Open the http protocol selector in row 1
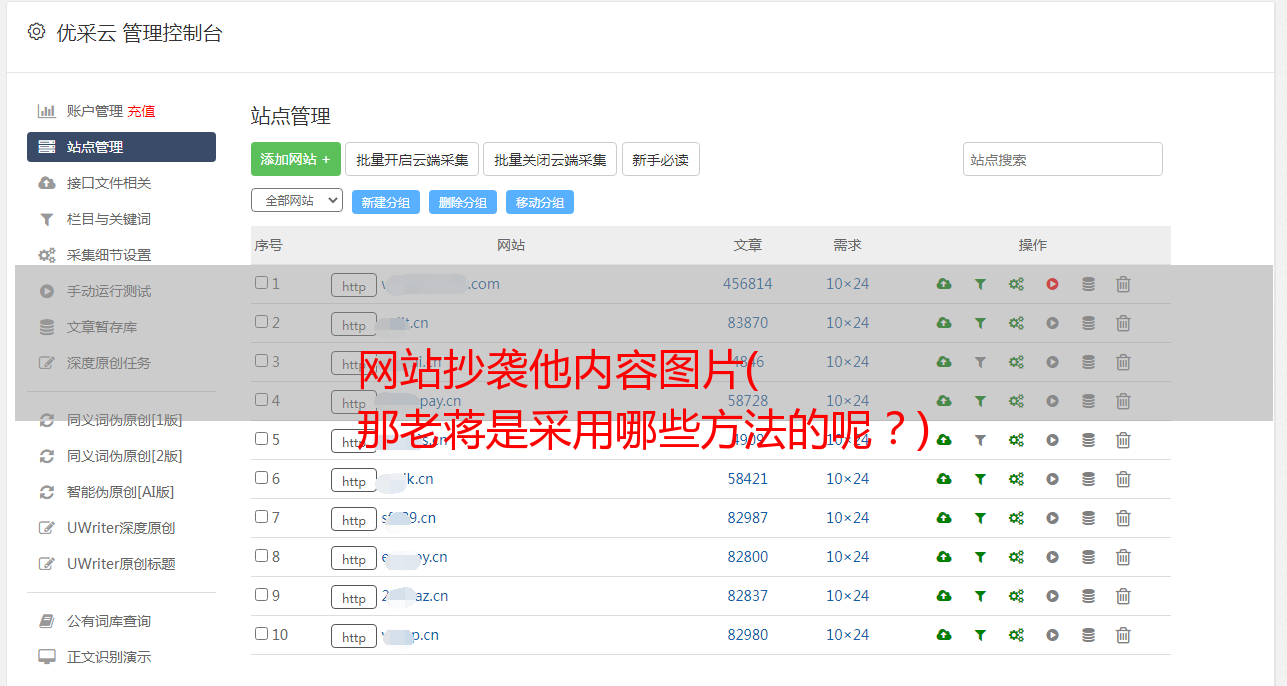This screenshot has width=1287, height=686. pyautogui.click(x=354, y=286)
